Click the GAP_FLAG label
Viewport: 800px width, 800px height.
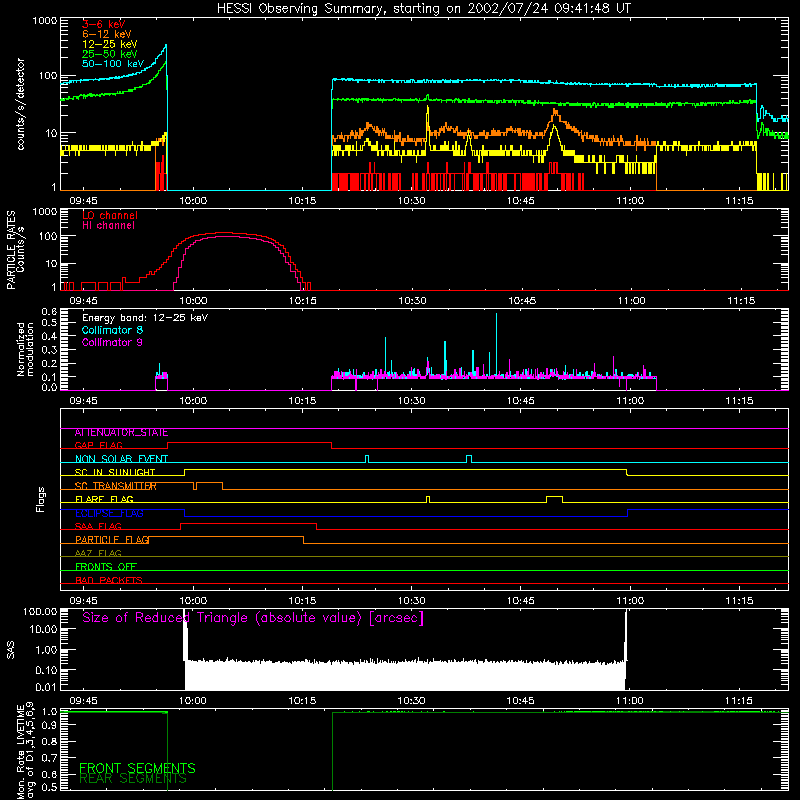(98, 445)
